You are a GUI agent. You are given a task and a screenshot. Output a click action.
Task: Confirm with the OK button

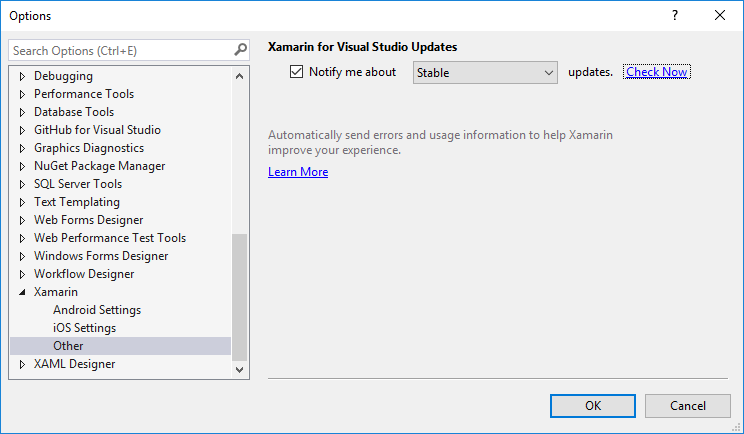coord(593,406)
